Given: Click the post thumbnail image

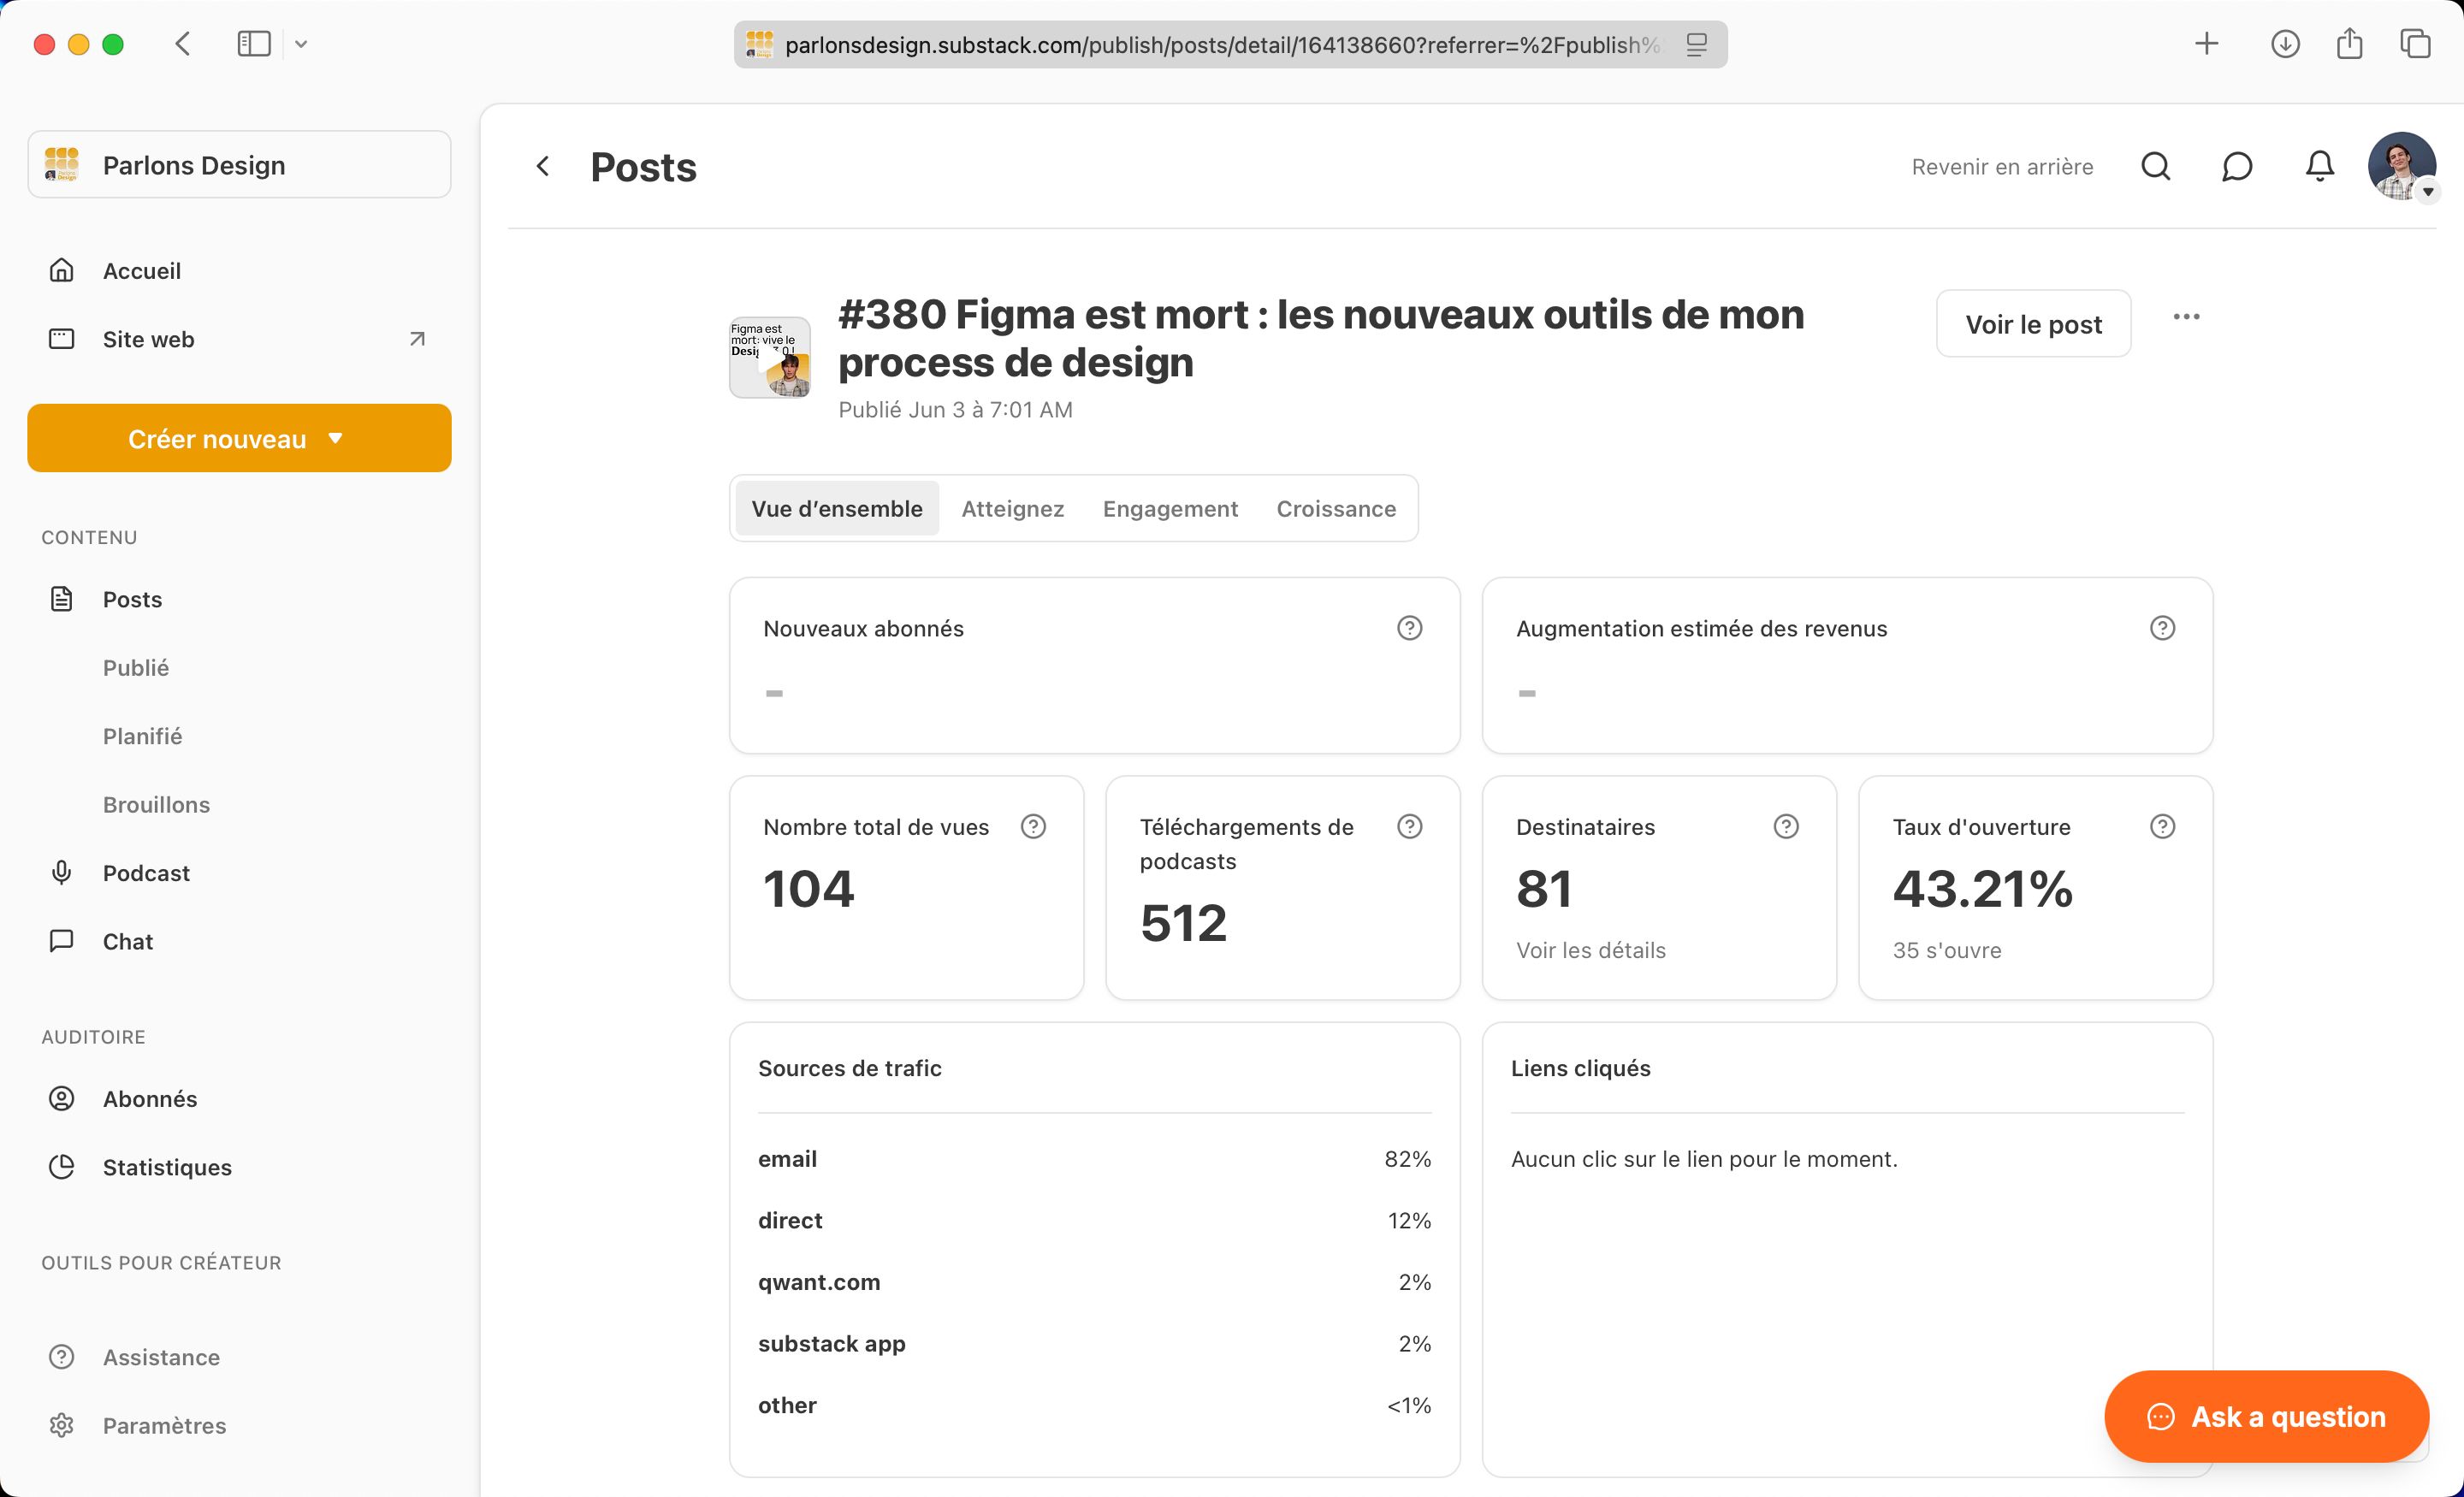Looking at the screenshot, I should pos(770,357).
